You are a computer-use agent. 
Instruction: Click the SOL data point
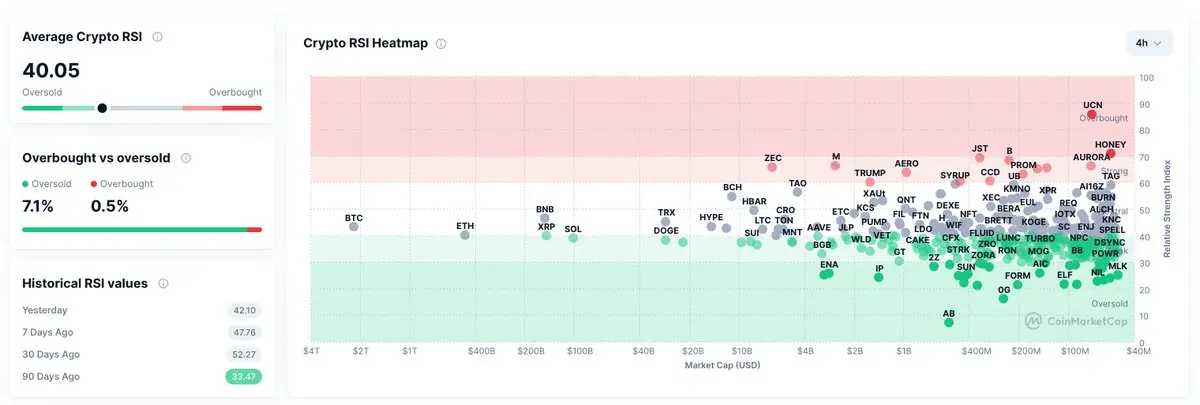[x=573, y=238]
